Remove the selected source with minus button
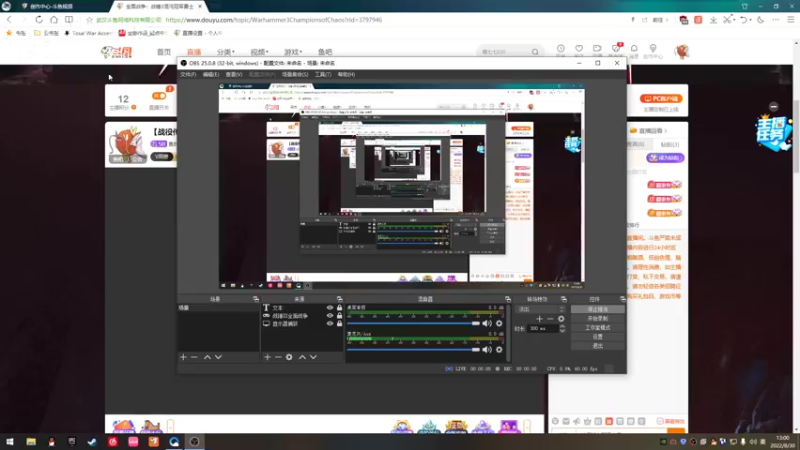 pyautogui.click(x=278, y=357)
